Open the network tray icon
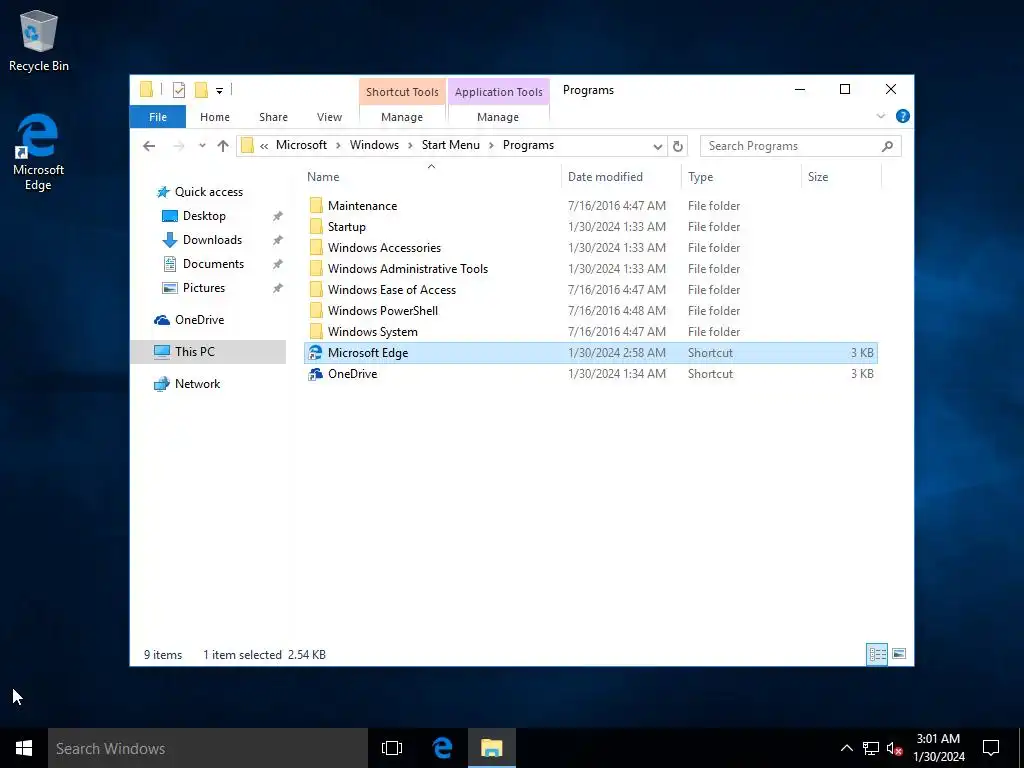1024x768 pixels. [x=871, y=748]
